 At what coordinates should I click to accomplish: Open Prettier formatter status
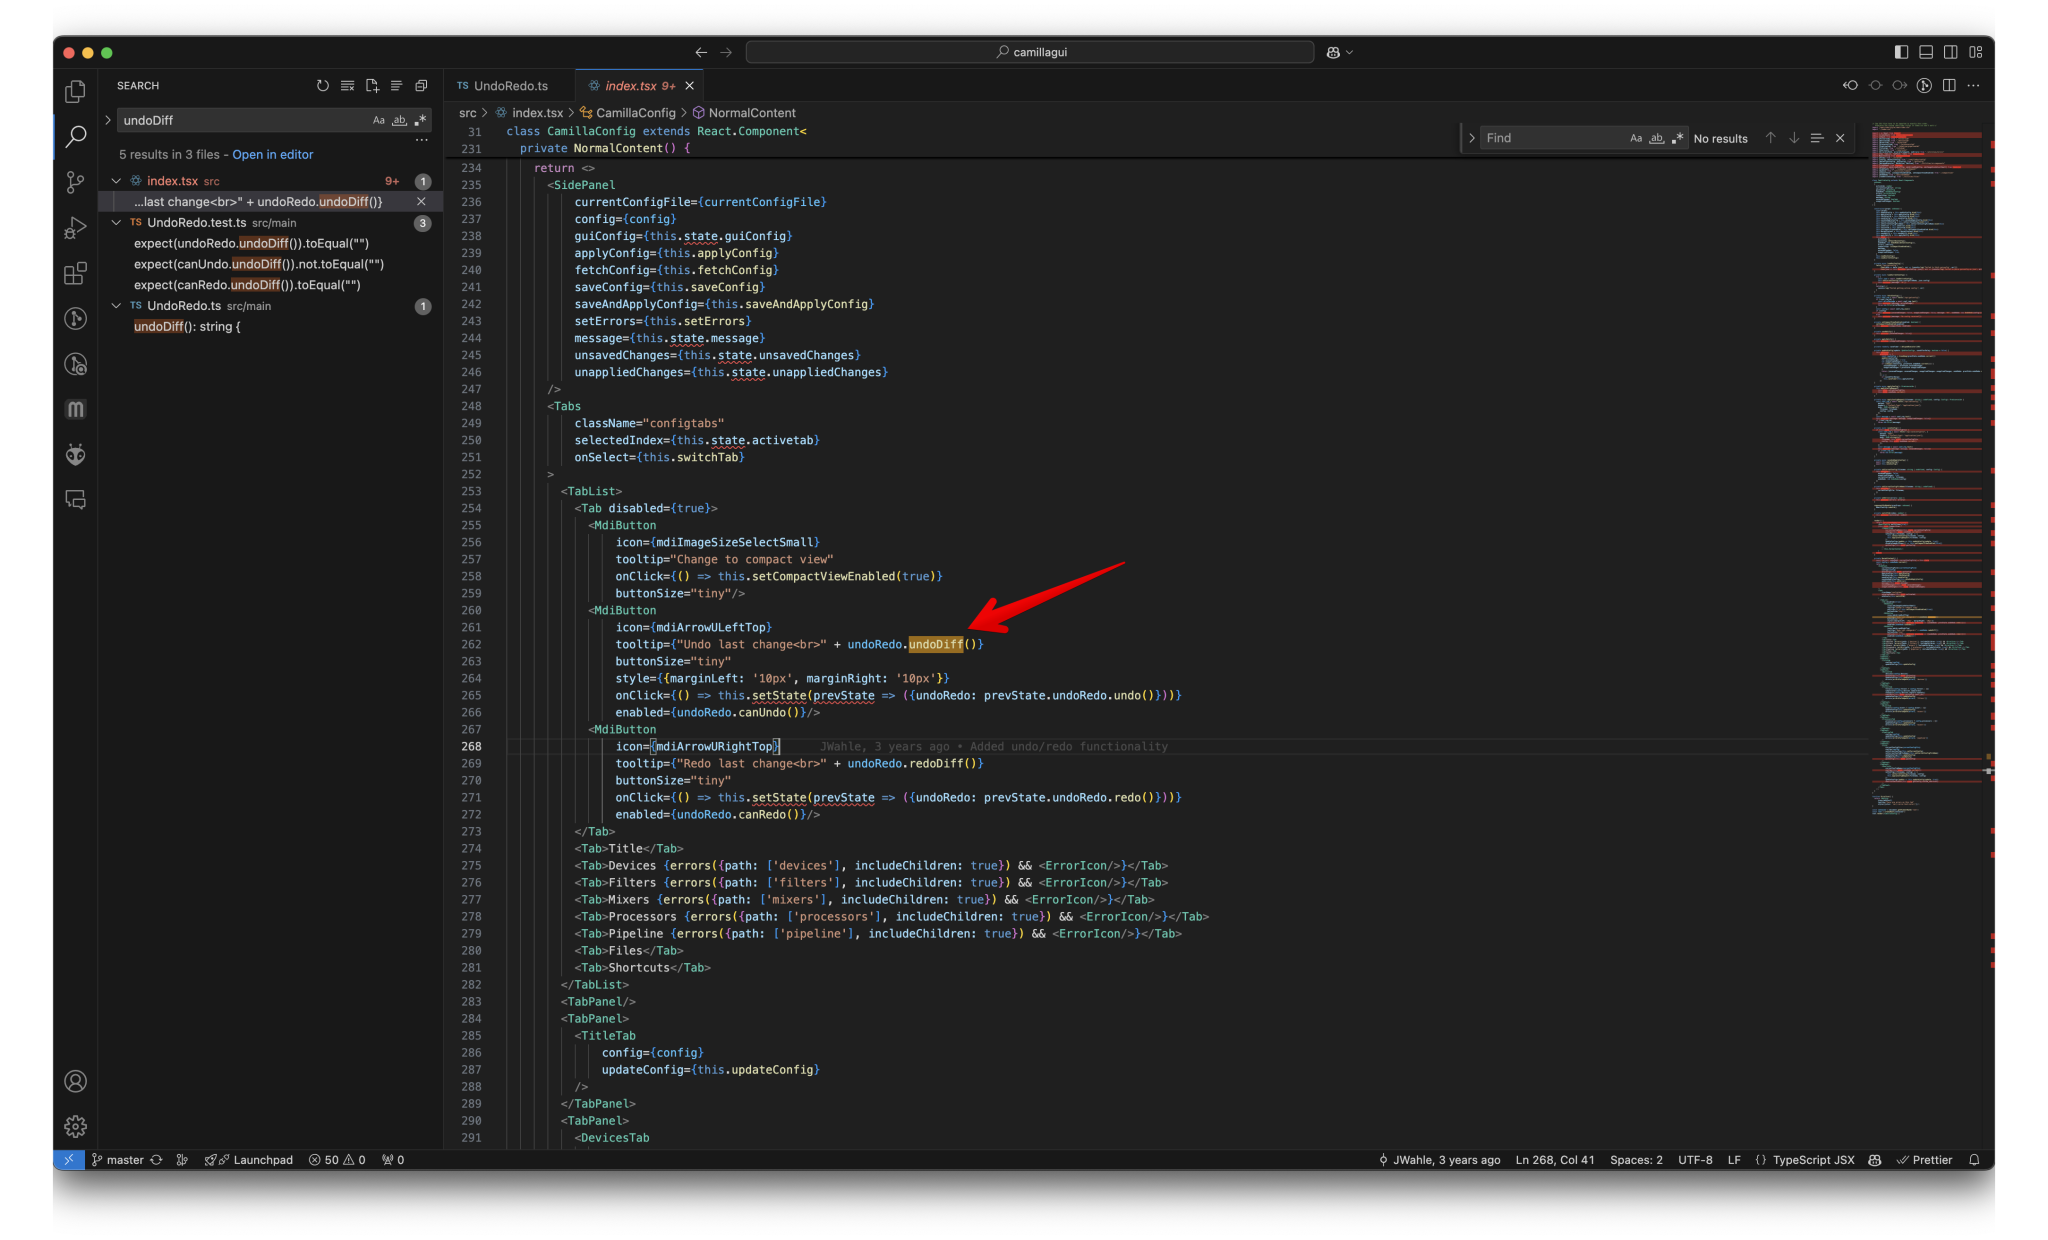[1924, 1160]
